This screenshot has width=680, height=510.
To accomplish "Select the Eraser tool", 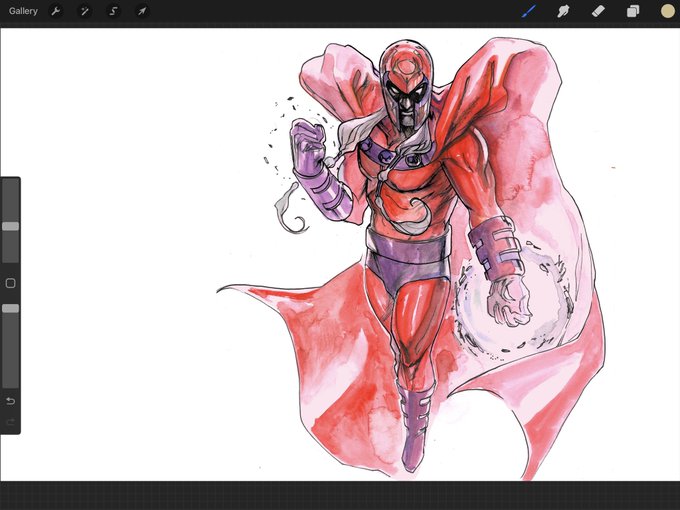I will [598, 11].
